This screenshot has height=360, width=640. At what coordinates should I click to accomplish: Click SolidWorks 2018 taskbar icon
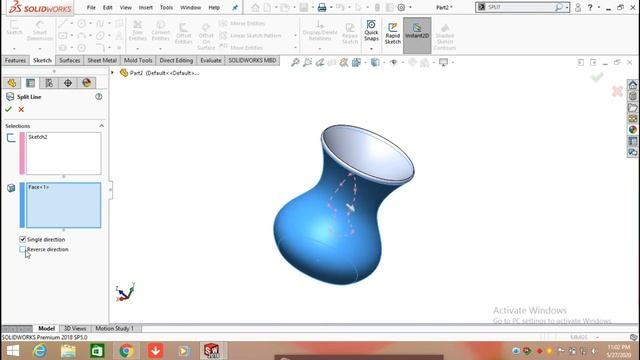[x=212, y=351]
